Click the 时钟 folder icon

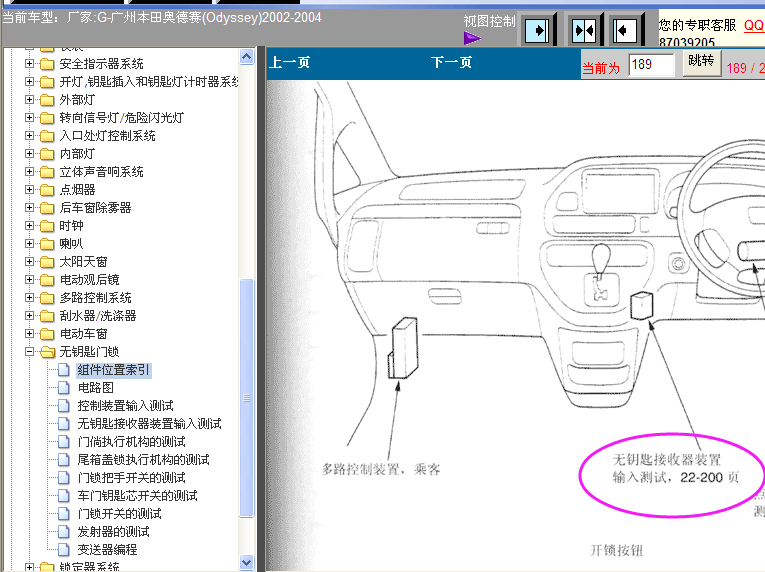tap(47, 226)
